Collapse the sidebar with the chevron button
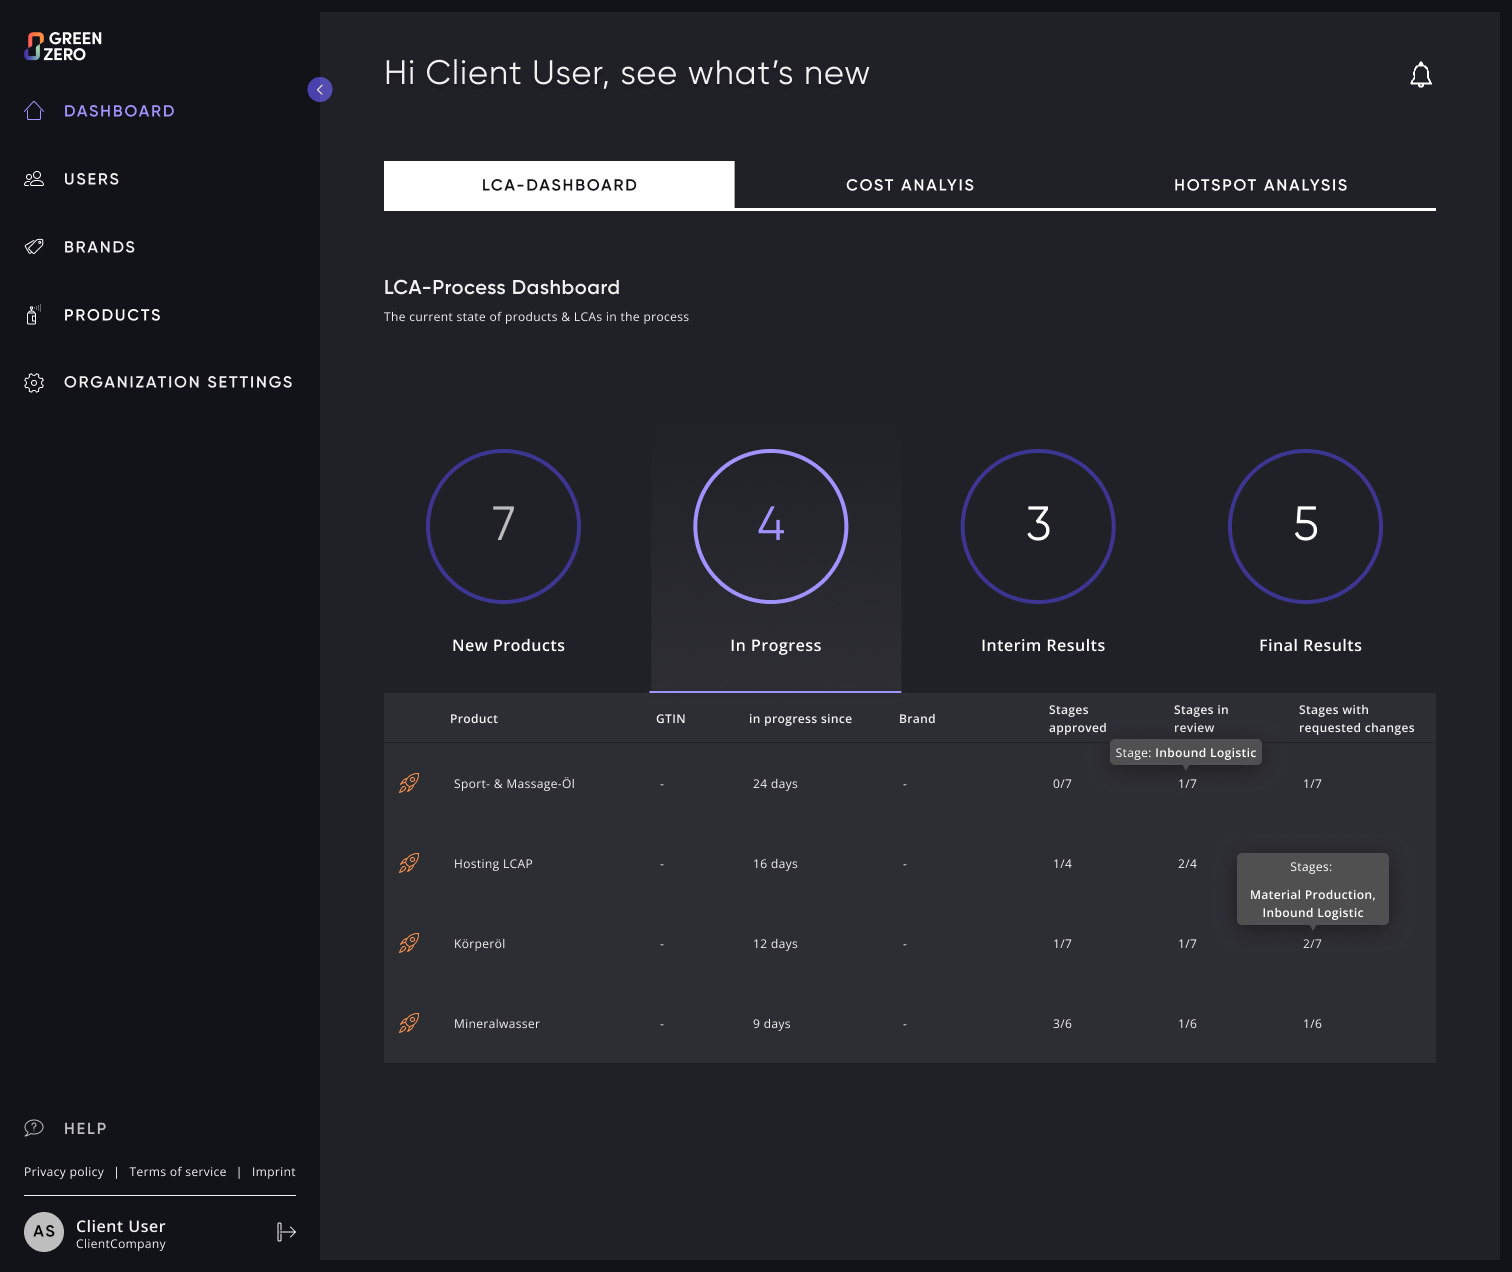 click(320, 89)
